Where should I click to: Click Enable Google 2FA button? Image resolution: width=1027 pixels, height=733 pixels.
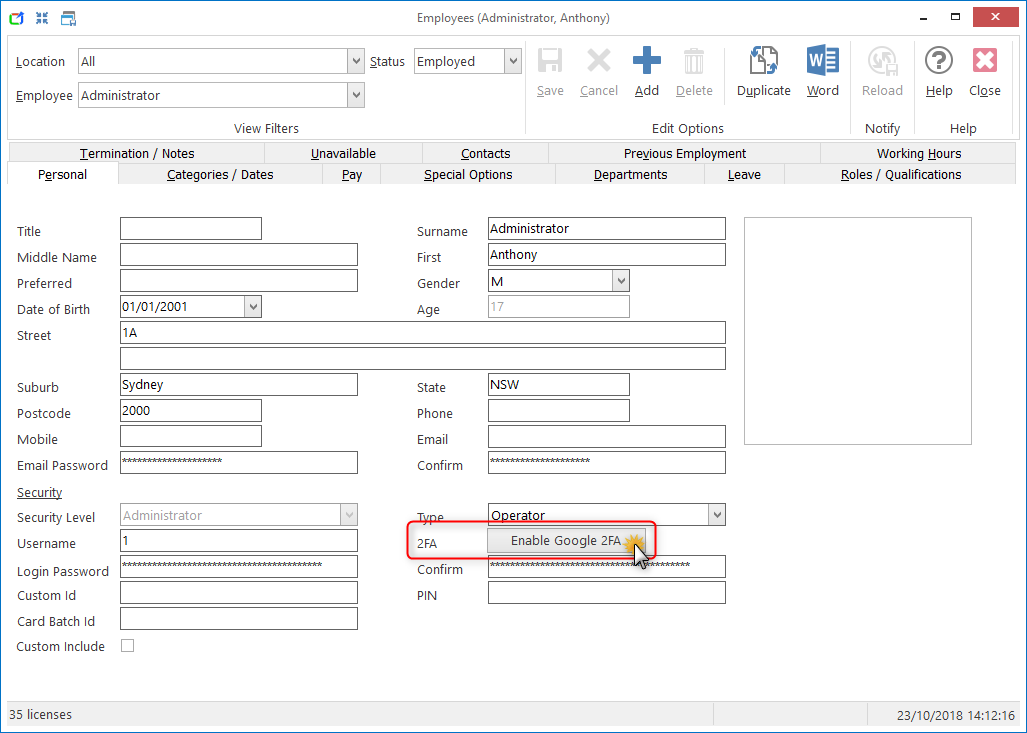click(566, 540)
